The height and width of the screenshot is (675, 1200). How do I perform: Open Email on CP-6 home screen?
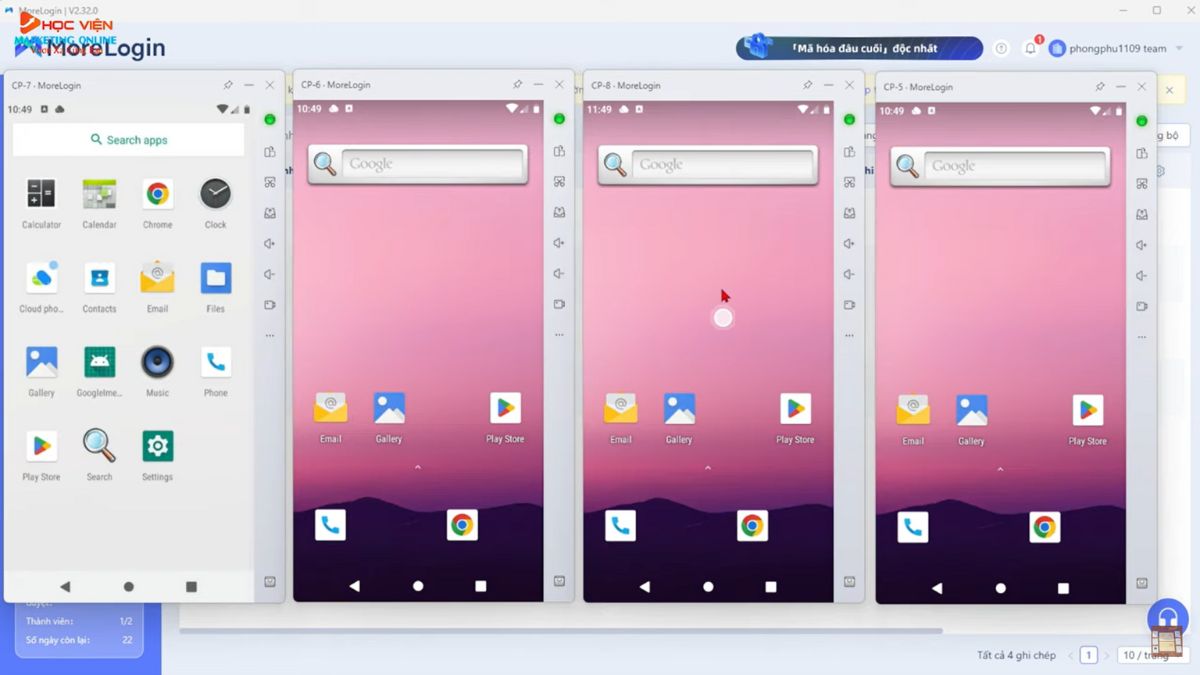pyautogui.click(x=331, y=408)
